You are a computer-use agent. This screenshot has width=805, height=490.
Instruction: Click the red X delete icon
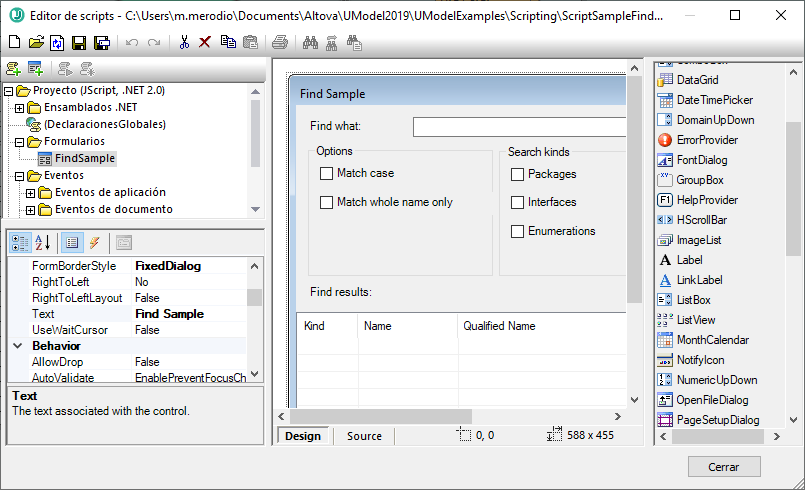click(205, 42)
